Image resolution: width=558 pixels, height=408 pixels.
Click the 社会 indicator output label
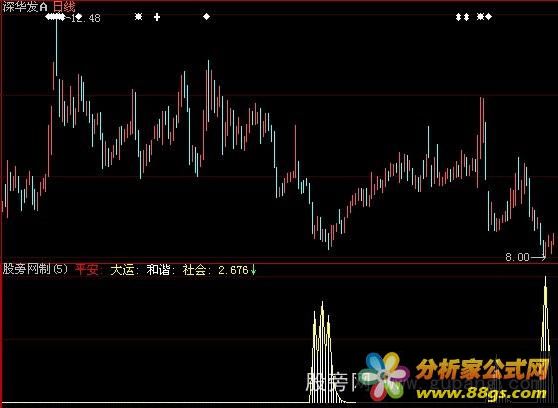[x=194, y=270]
